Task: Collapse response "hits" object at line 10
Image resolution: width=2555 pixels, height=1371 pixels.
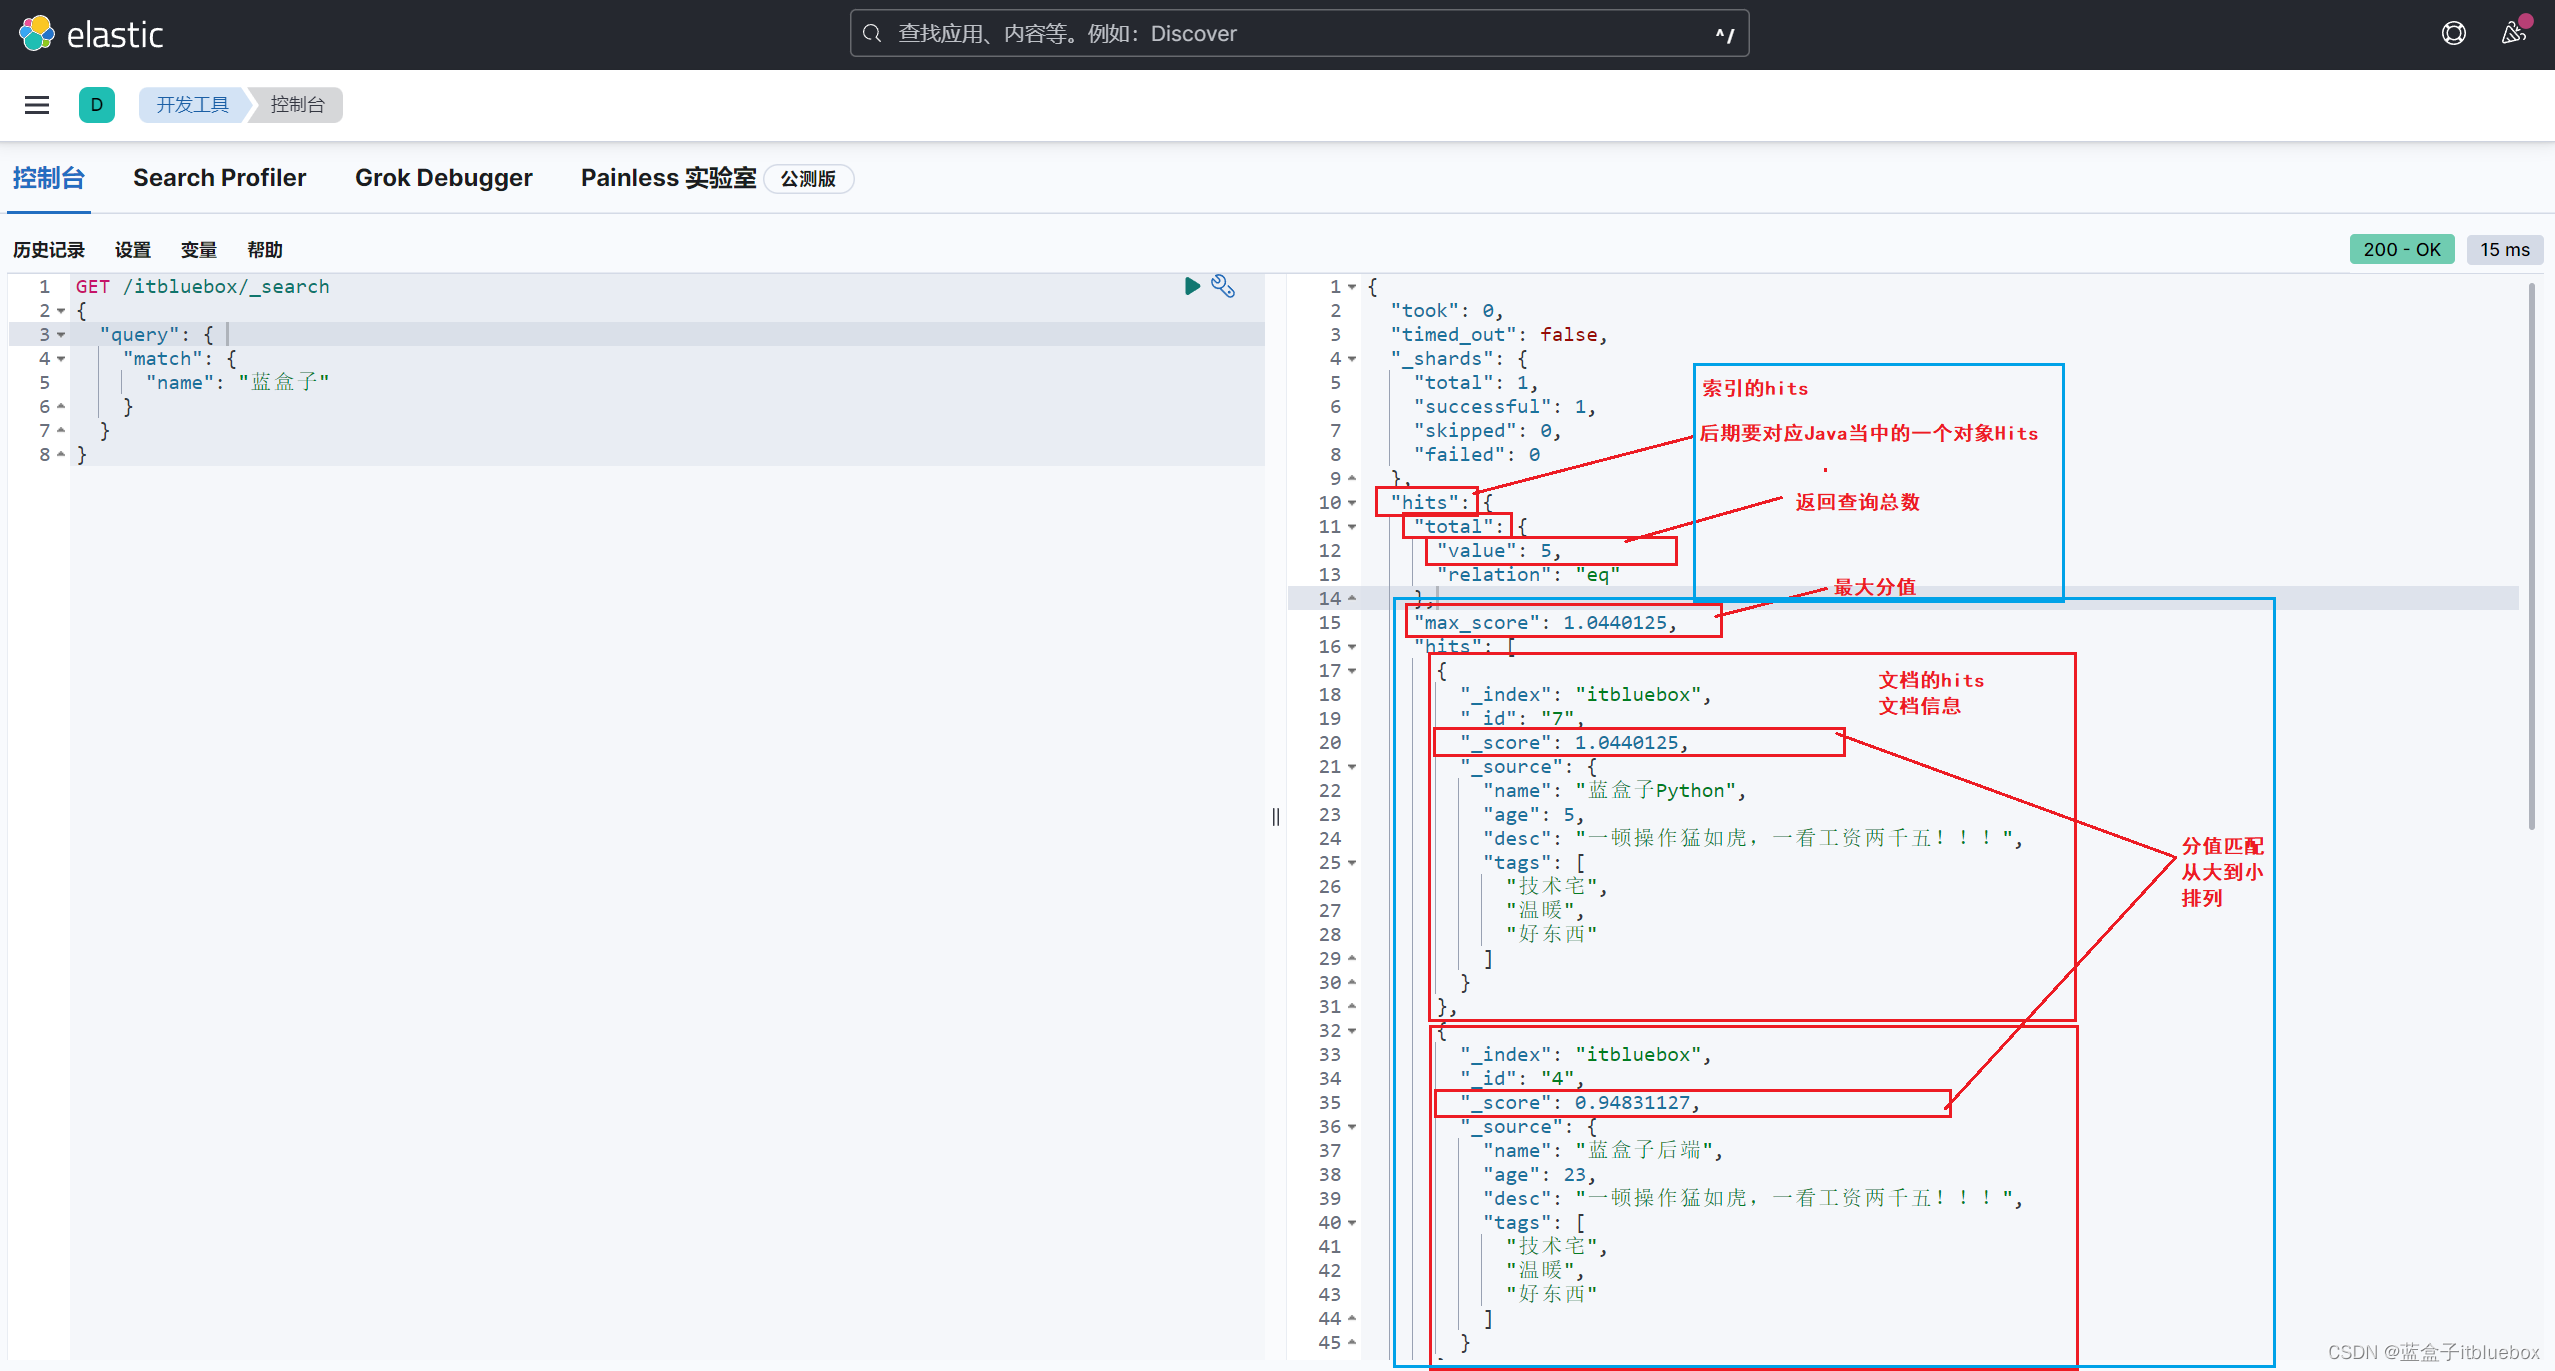Action: pyautogui.click(x=1352, y=503)
